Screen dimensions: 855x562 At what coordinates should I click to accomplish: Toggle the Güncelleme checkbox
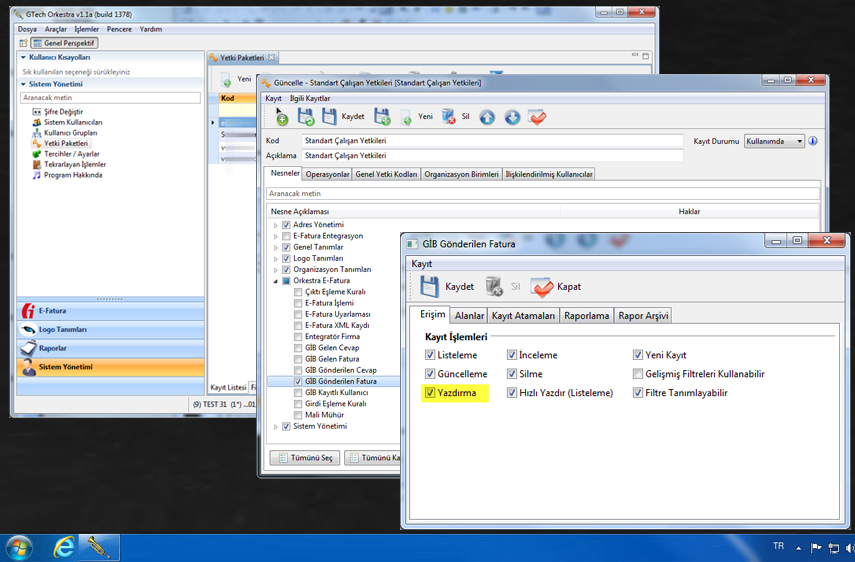pyautogui.click(x=430, y=374)
